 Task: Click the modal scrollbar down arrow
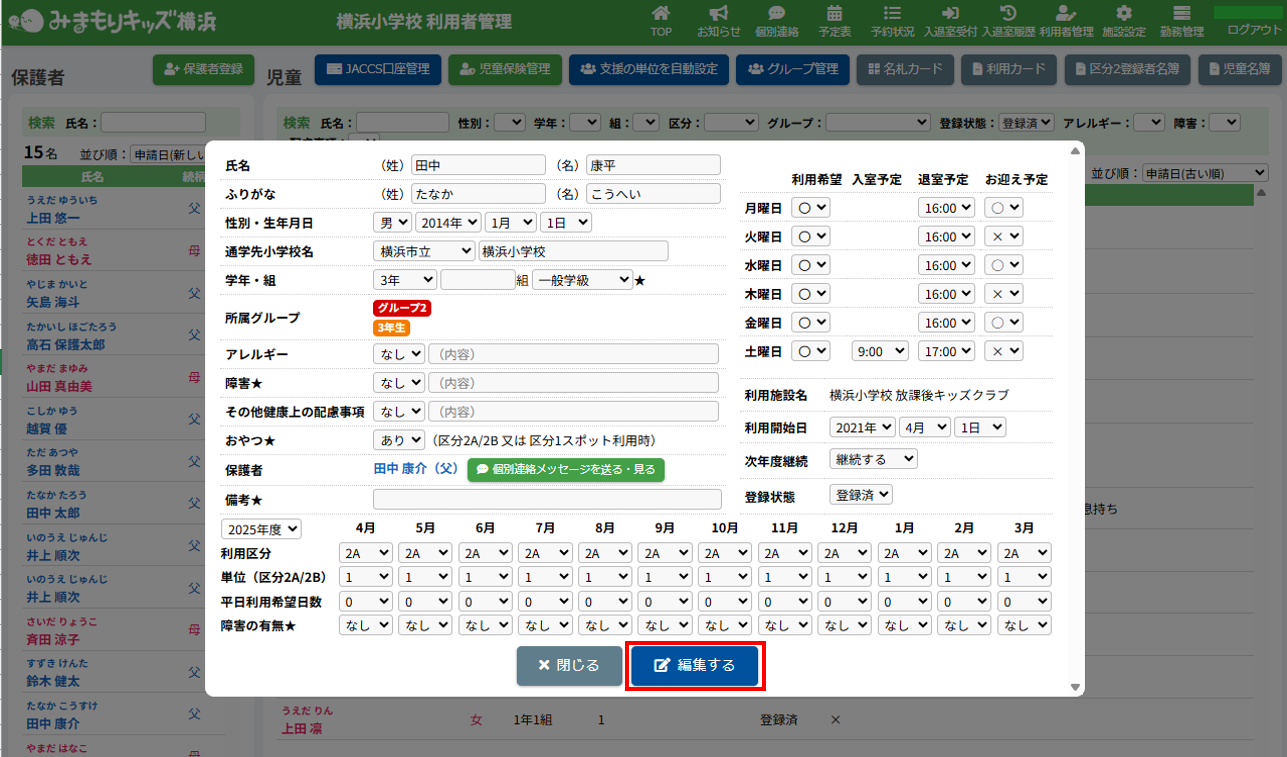(1076, 688)
